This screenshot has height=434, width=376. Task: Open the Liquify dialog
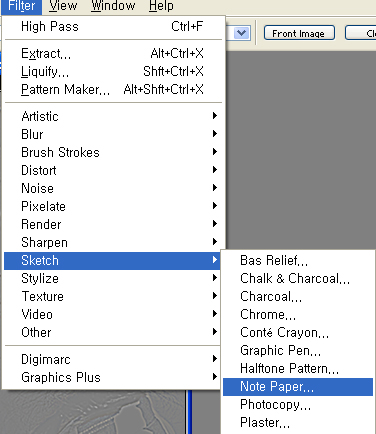pos(112,71)
